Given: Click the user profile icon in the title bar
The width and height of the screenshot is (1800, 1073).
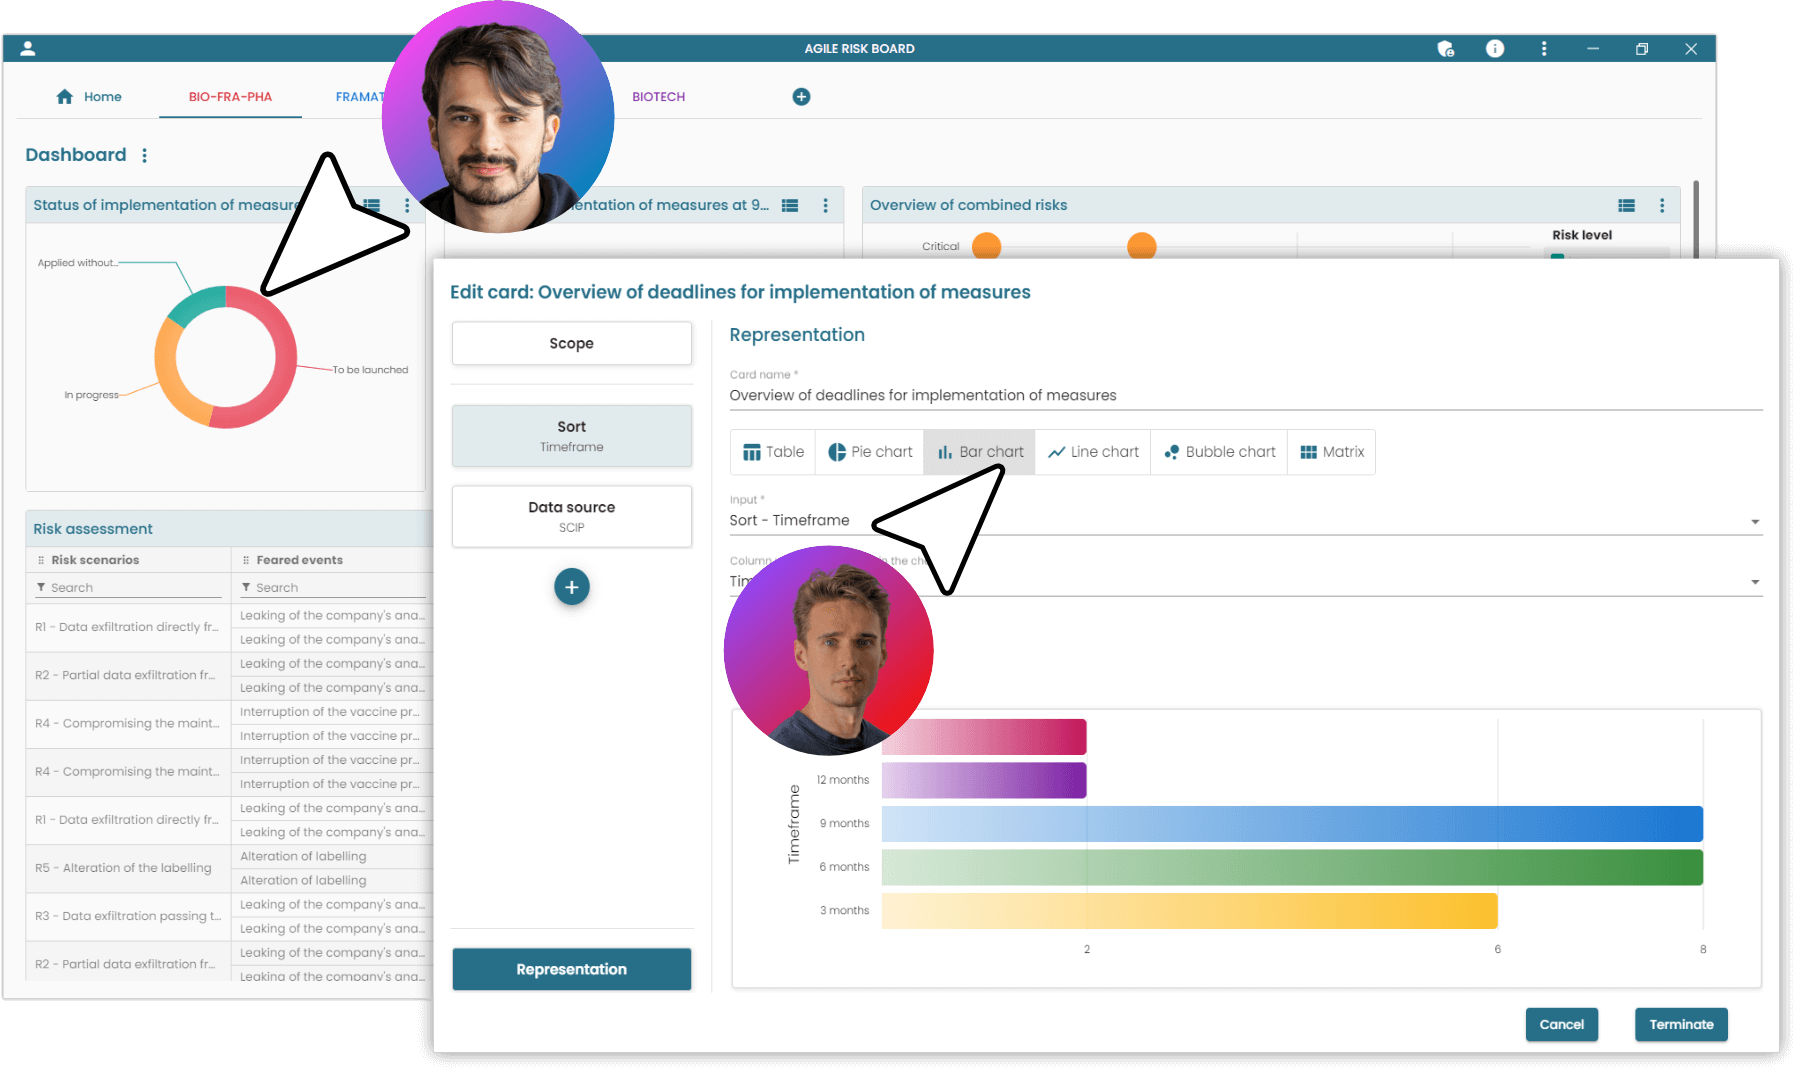Looking at the screenshot, I should click(27, 47).
